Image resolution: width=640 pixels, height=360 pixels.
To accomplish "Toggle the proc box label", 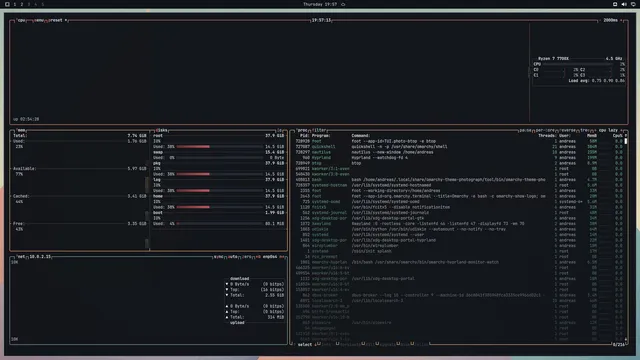I will click(x=302, y=130).
